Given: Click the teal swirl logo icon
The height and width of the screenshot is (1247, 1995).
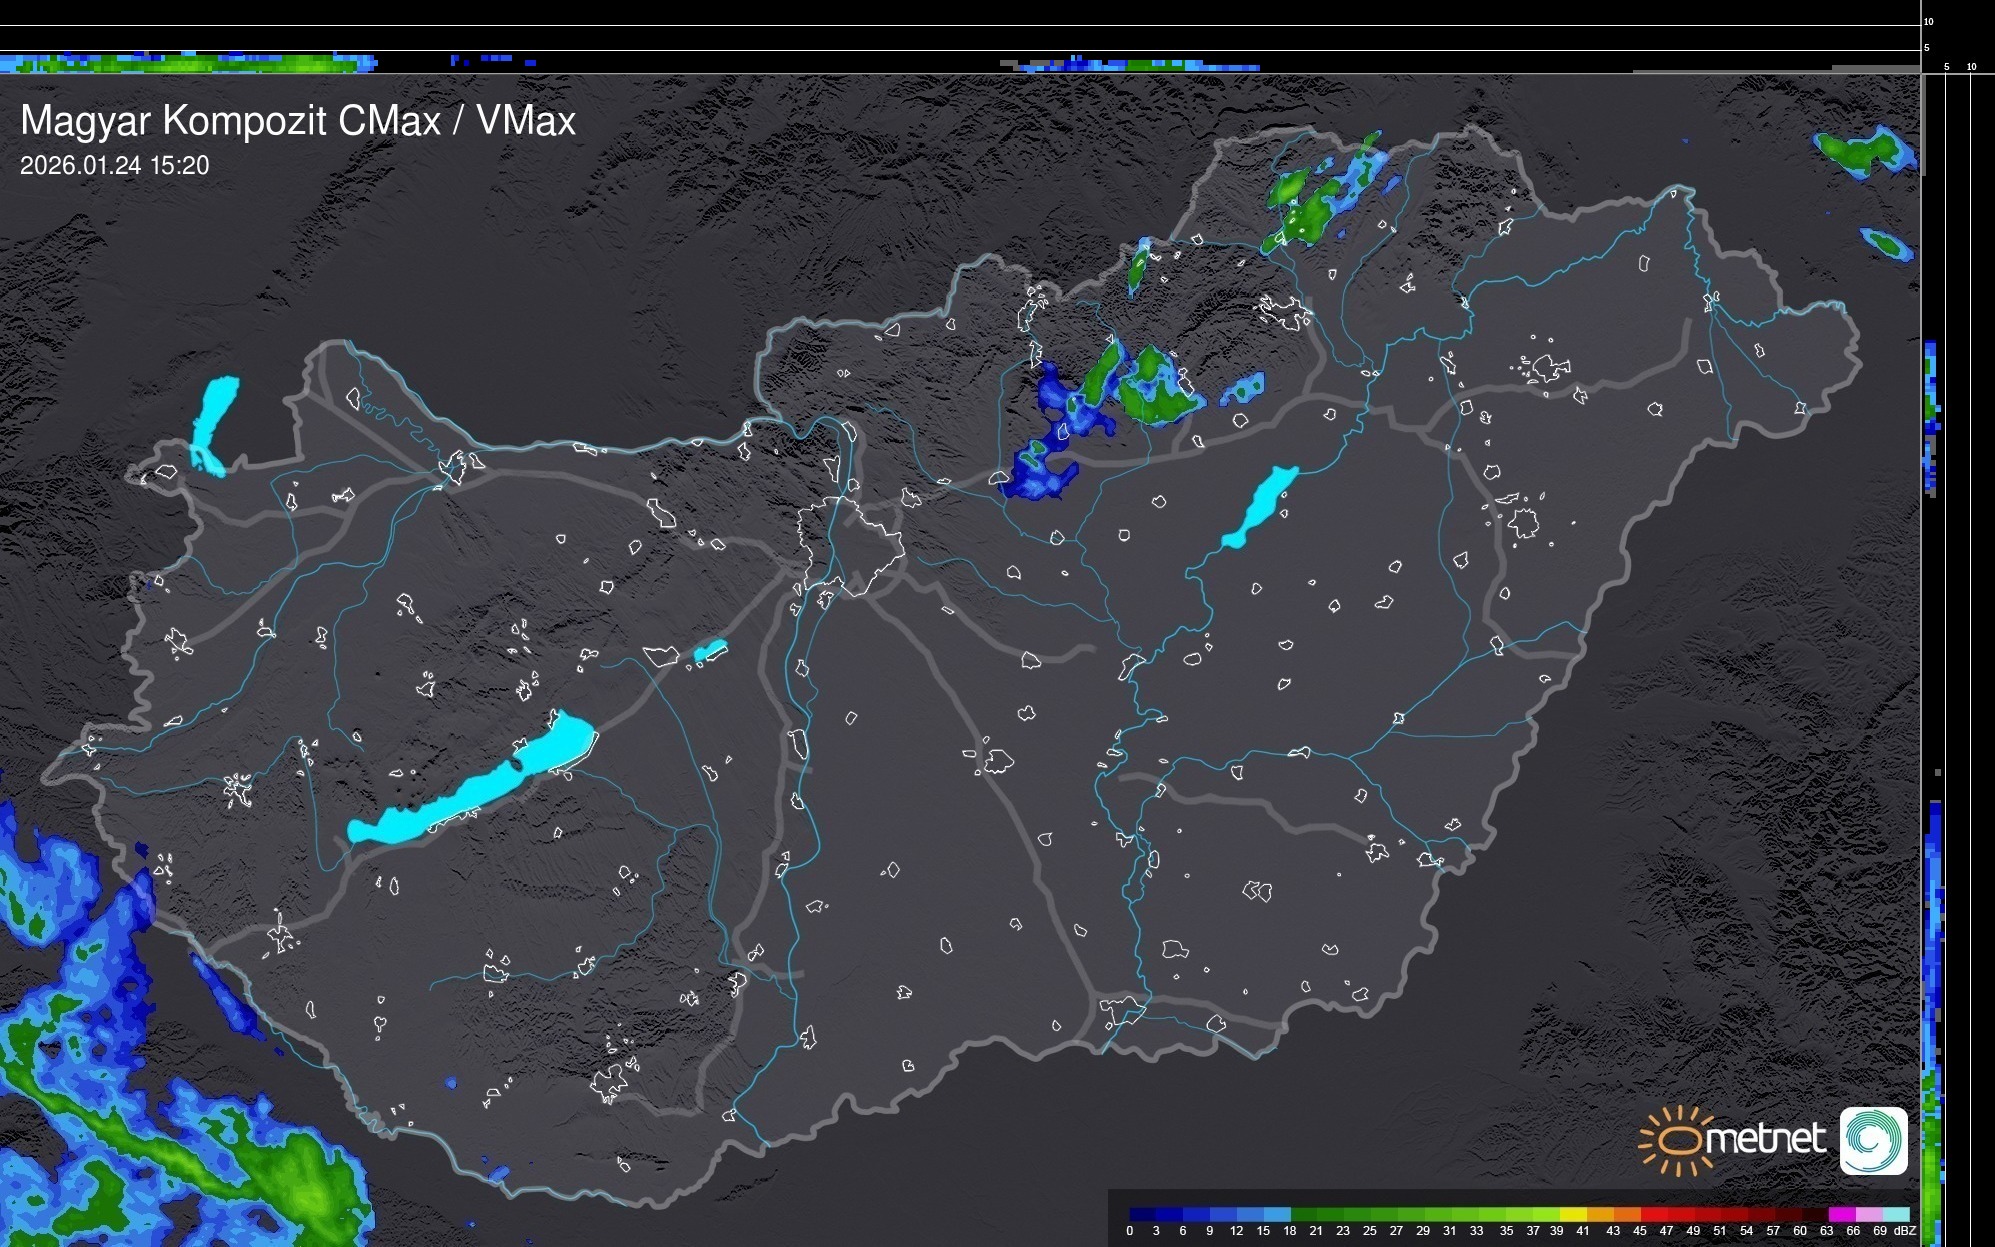Looking at the screenshot, I should (1873, 1140).
